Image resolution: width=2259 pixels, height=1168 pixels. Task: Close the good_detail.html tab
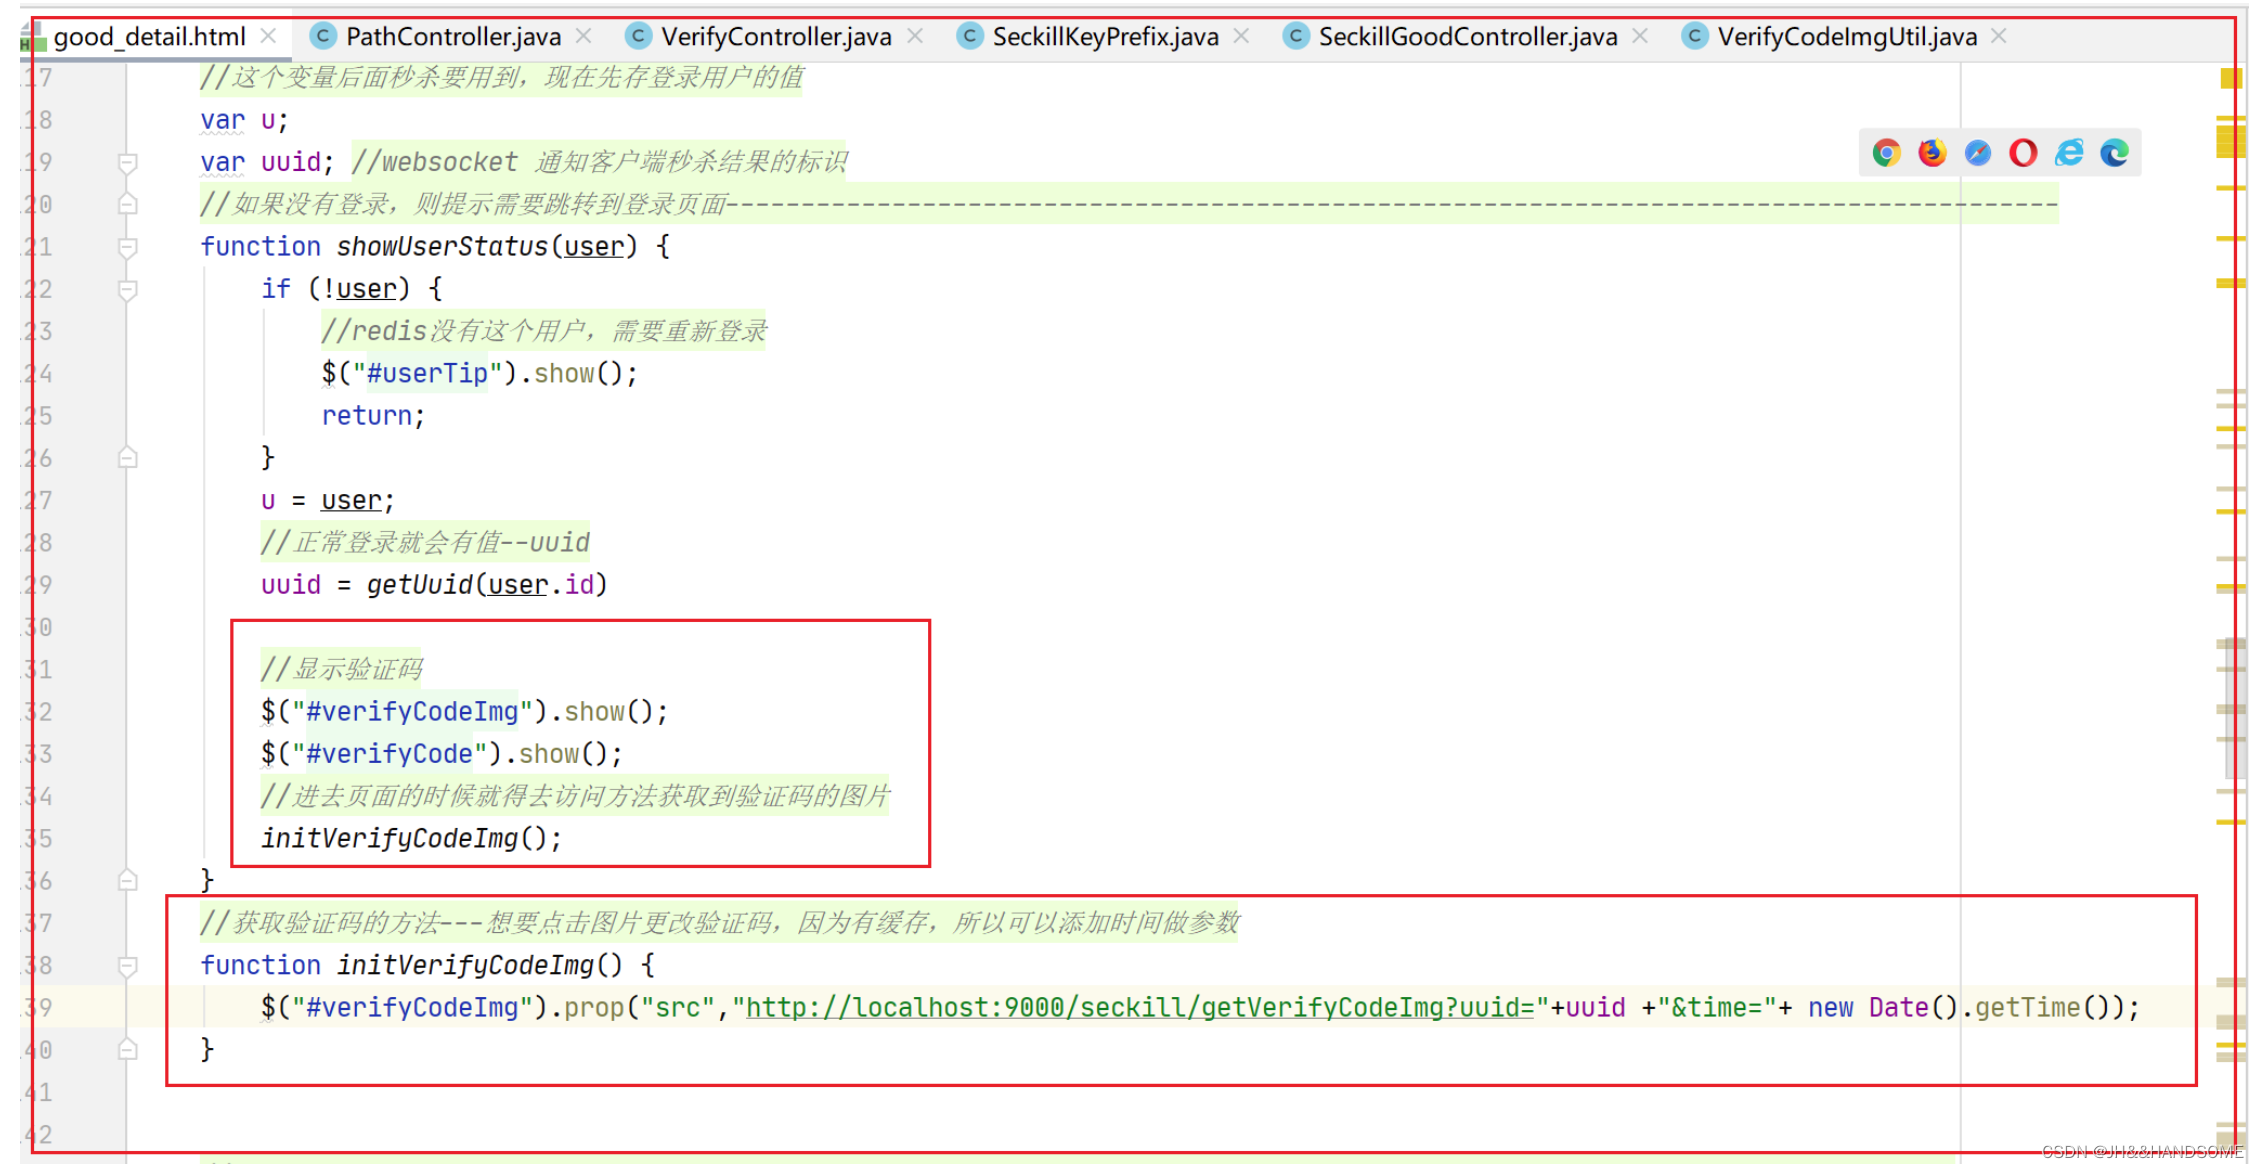tap(268, 37)
